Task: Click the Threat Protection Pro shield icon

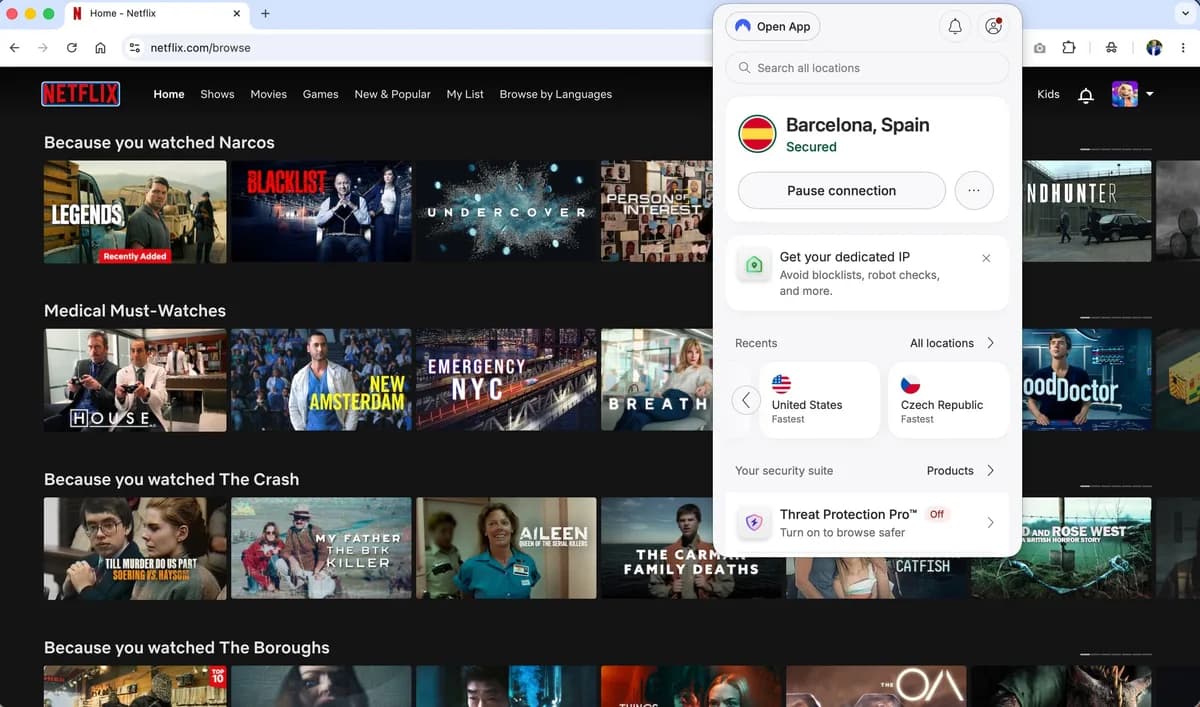Action: [754, 522]
